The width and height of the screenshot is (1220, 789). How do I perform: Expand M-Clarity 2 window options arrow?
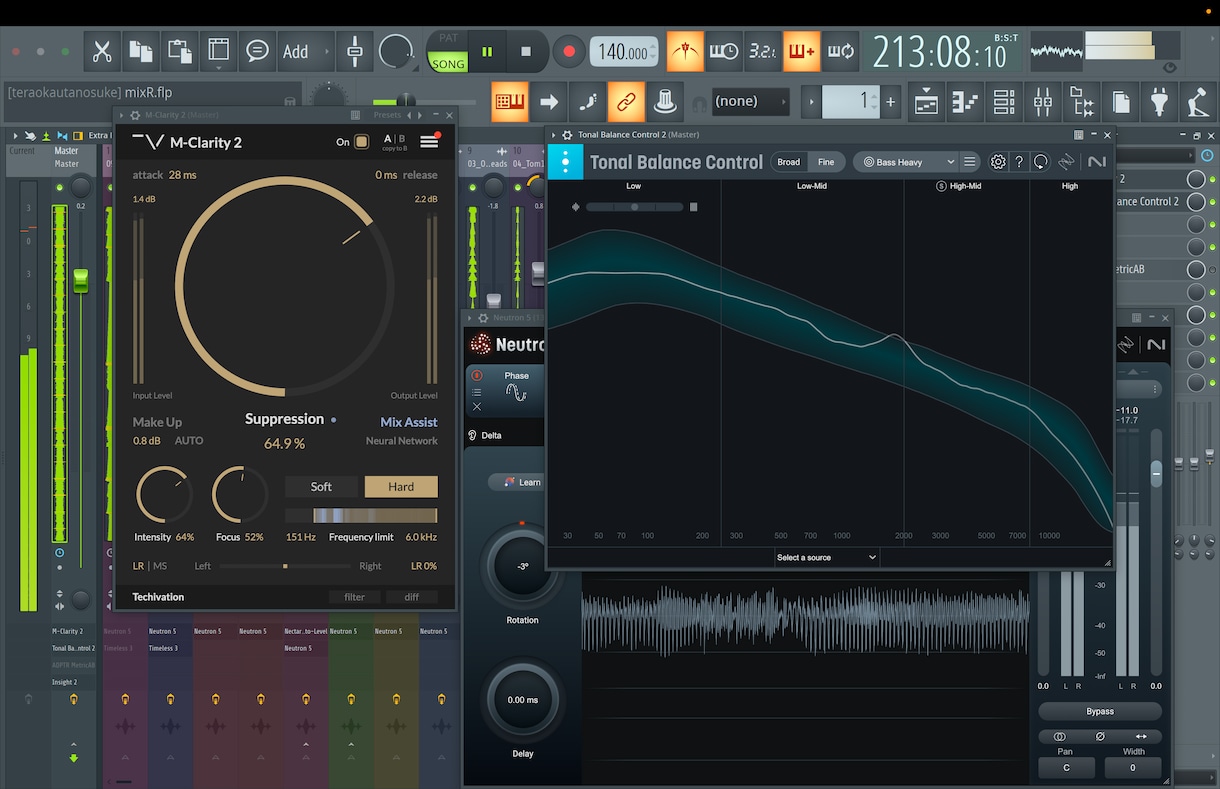(x=123, y=115)
